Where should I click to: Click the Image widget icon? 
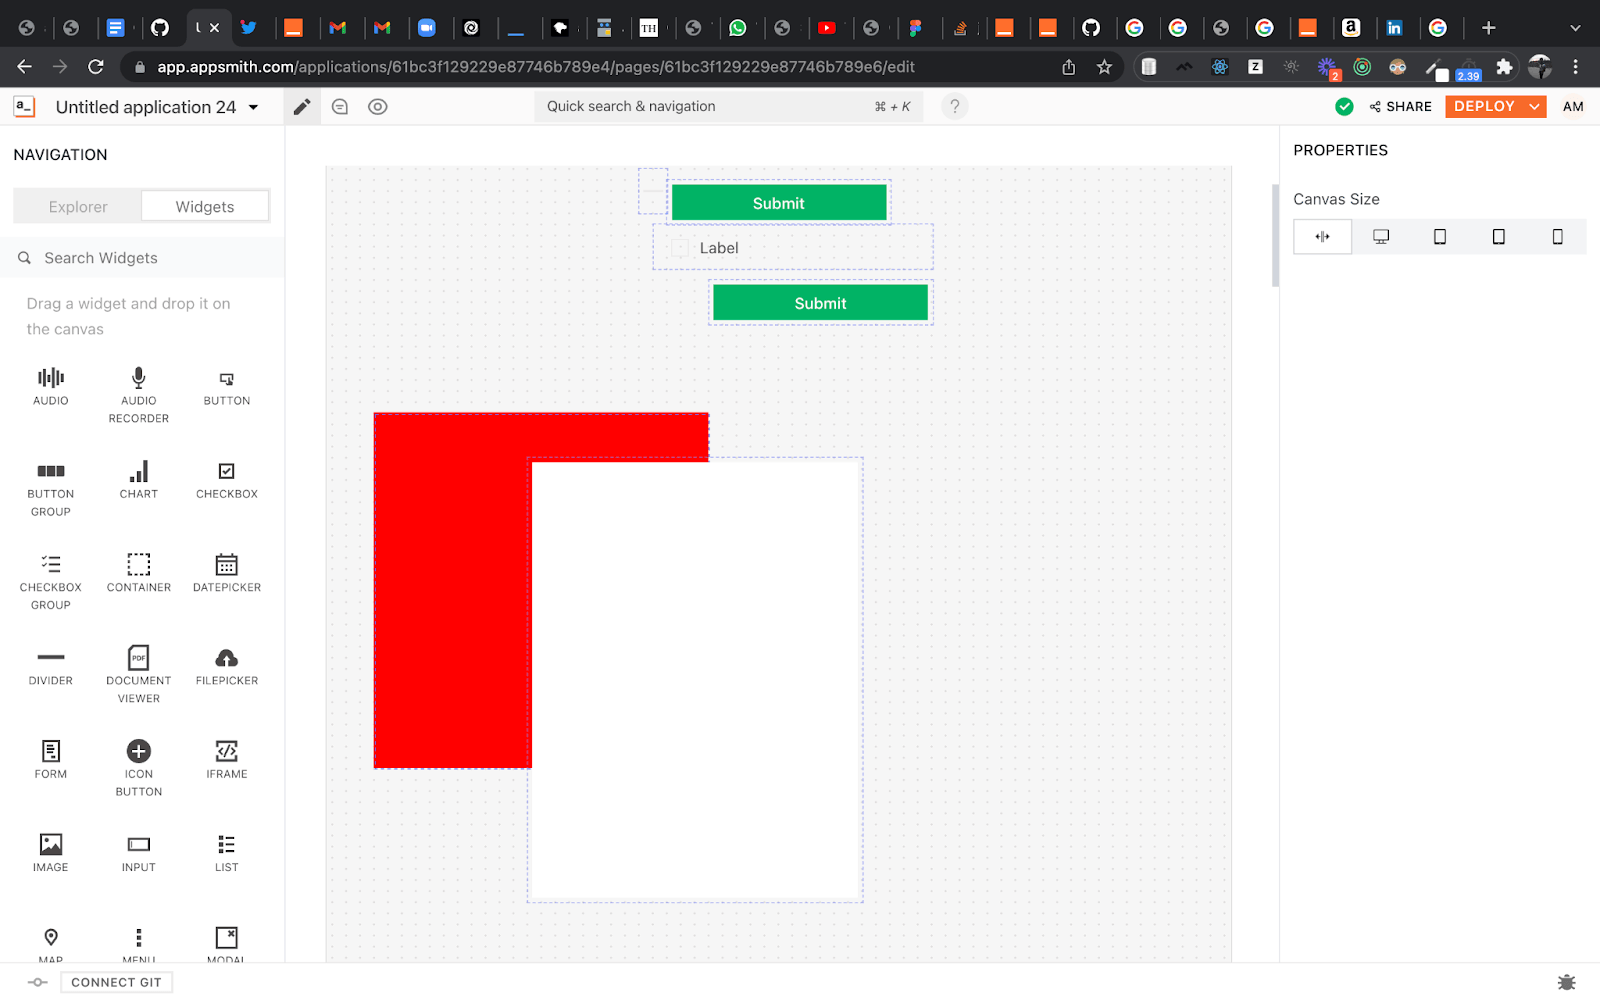tap(50, 845)
